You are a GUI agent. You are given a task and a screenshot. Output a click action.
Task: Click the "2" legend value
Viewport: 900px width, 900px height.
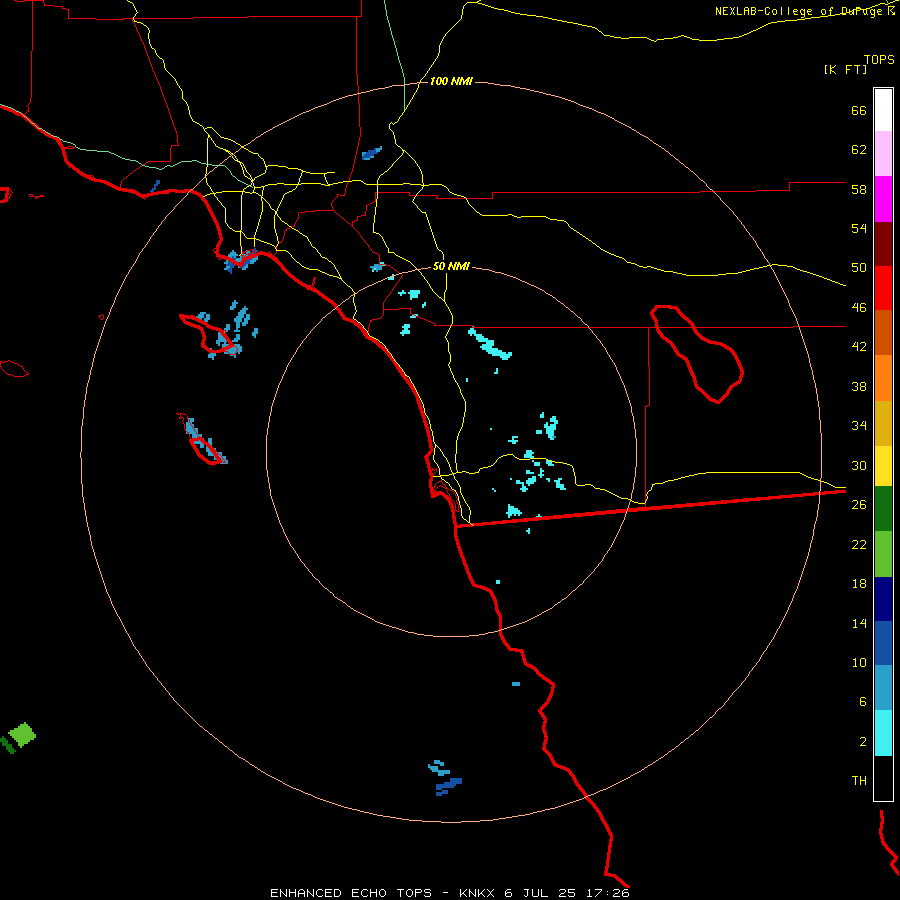pos(863,742)
